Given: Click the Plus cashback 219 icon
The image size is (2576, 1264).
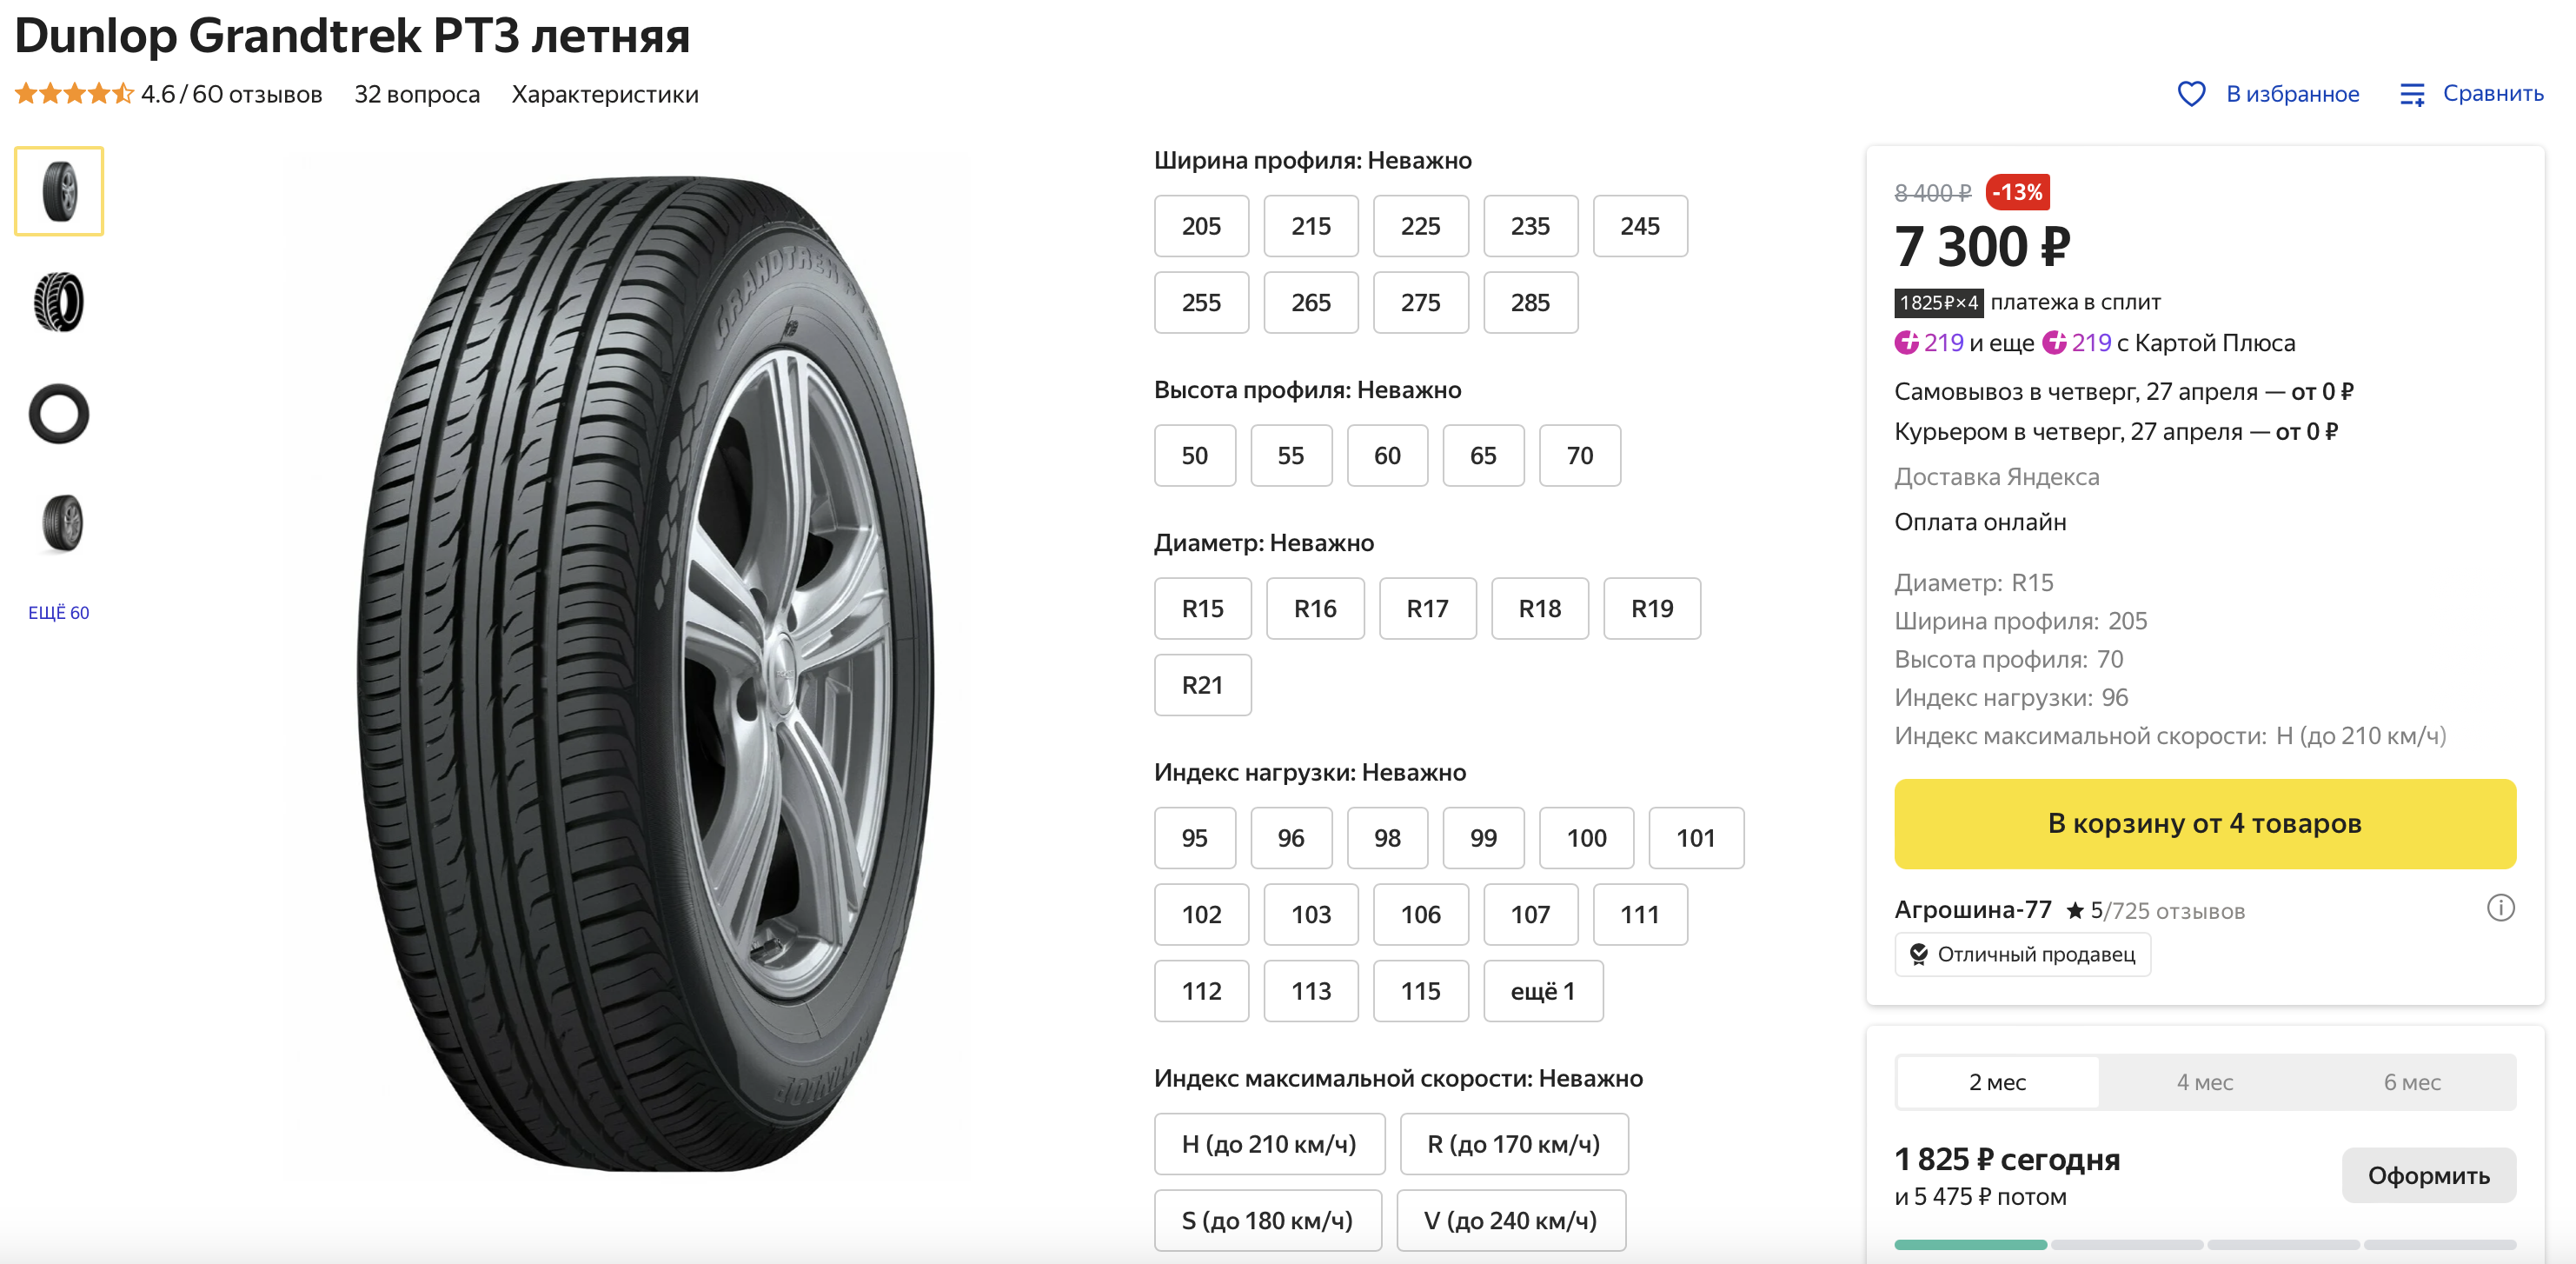Looking at the screenshot, I should (1906, 343).
